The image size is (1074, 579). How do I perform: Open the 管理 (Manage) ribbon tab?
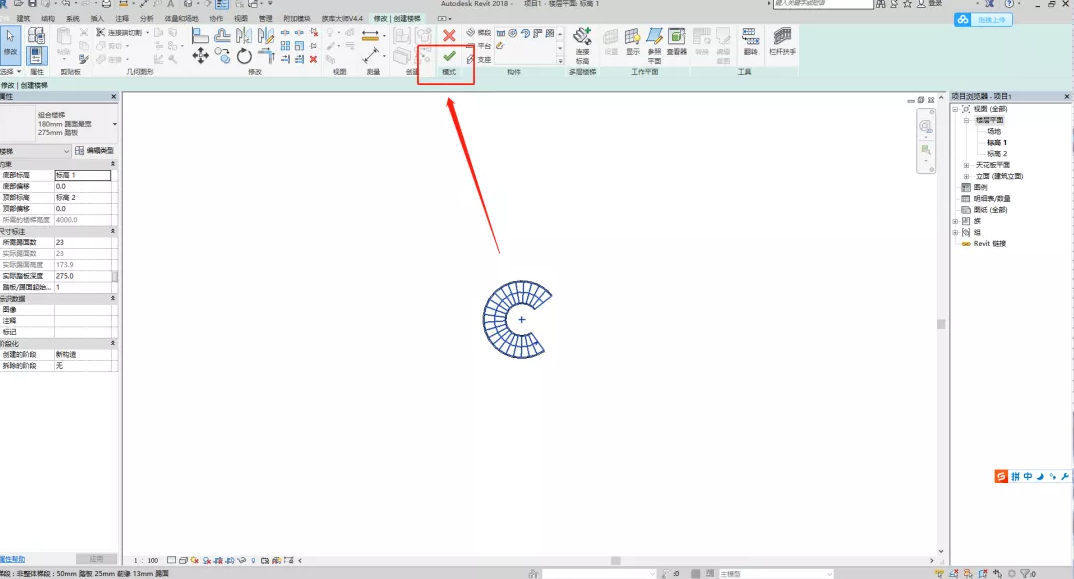pos(266,19)
